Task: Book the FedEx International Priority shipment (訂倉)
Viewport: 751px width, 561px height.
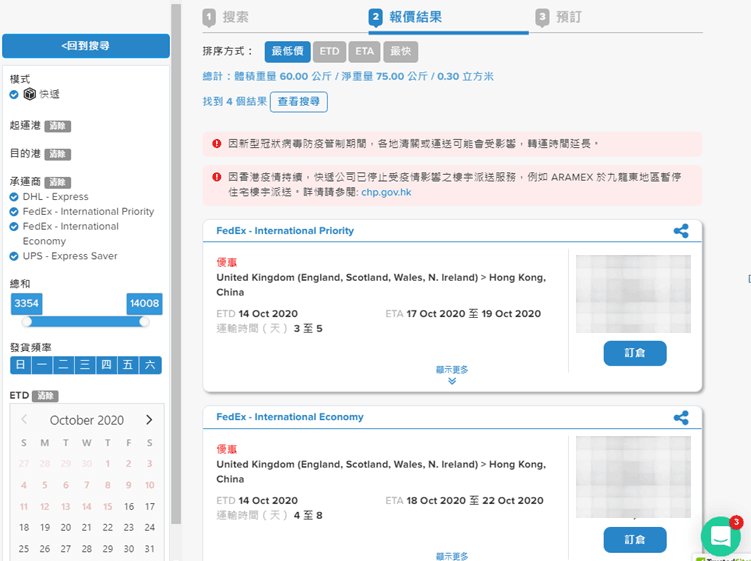Action: pyautogui.click(x=635, y=353)
